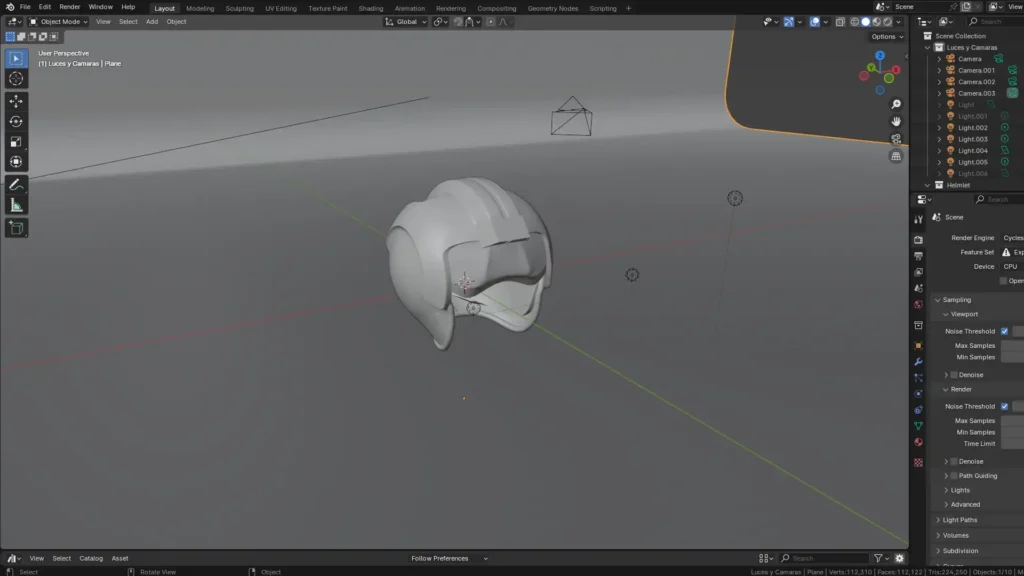The height and width of the screenshot is (576, 1024).
Task: Click the Add Cube tool icon
Action: tap(16, 228)
